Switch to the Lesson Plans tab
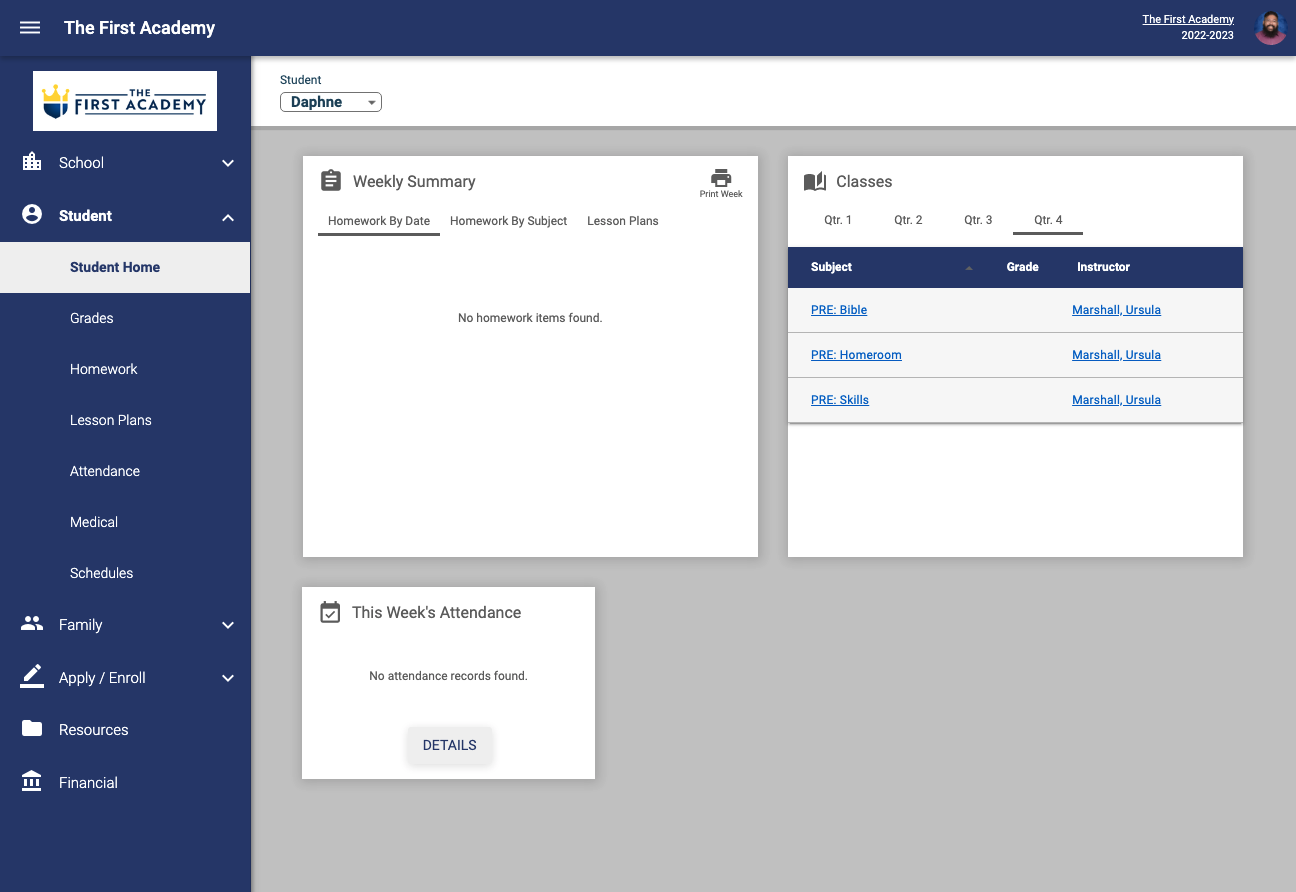Image resolution: width=1296 pixels, height=892 pixels. point(623,221)
